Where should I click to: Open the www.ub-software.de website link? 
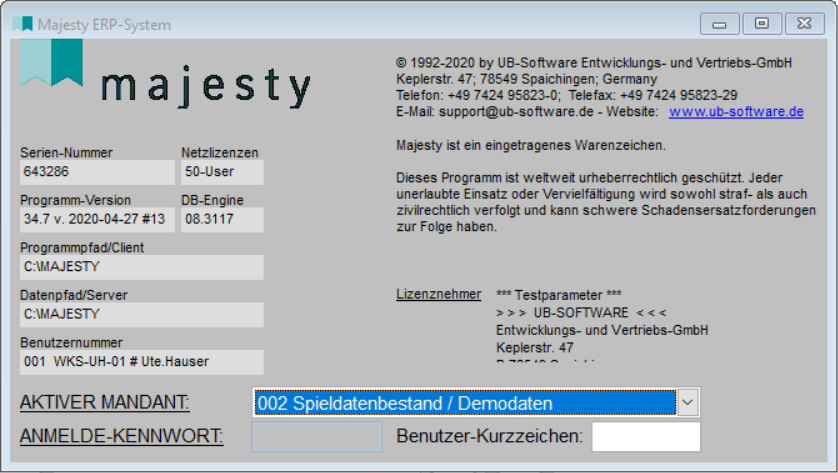[736, 112]
